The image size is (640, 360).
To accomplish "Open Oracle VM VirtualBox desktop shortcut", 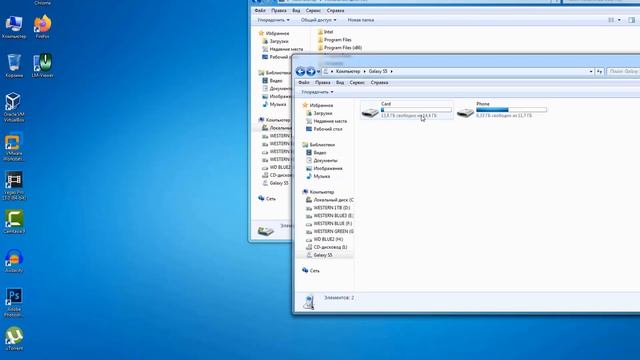I will (14, 107).
